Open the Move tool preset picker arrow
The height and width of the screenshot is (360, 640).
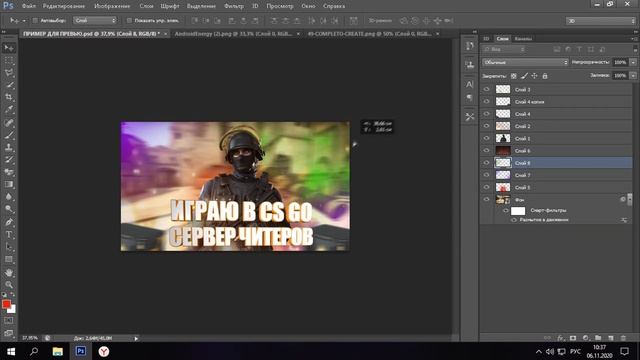tap(24, 20)
